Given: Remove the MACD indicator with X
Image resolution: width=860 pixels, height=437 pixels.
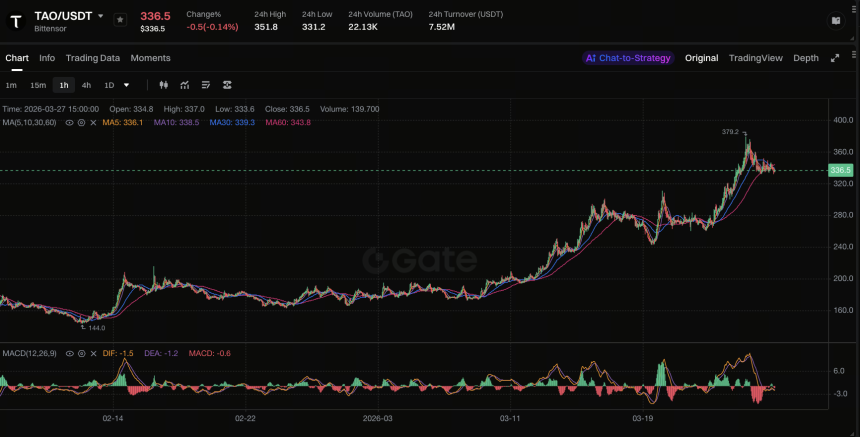Looking at the screenshot, I should (93, 354).
